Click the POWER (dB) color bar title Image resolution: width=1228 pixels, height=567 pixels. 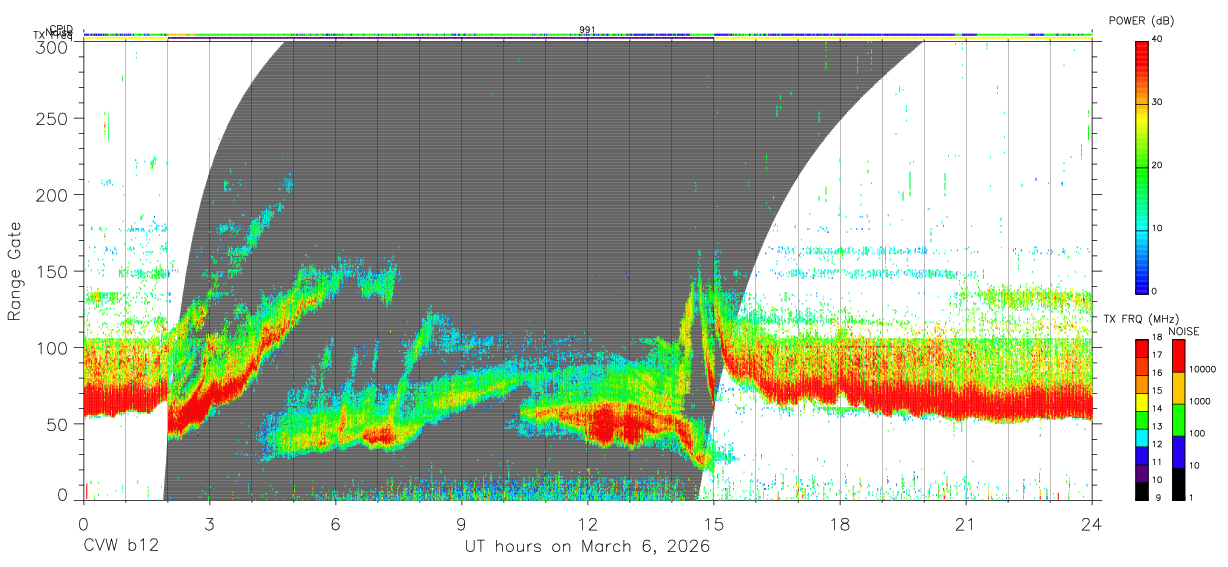click(1141, 21)
